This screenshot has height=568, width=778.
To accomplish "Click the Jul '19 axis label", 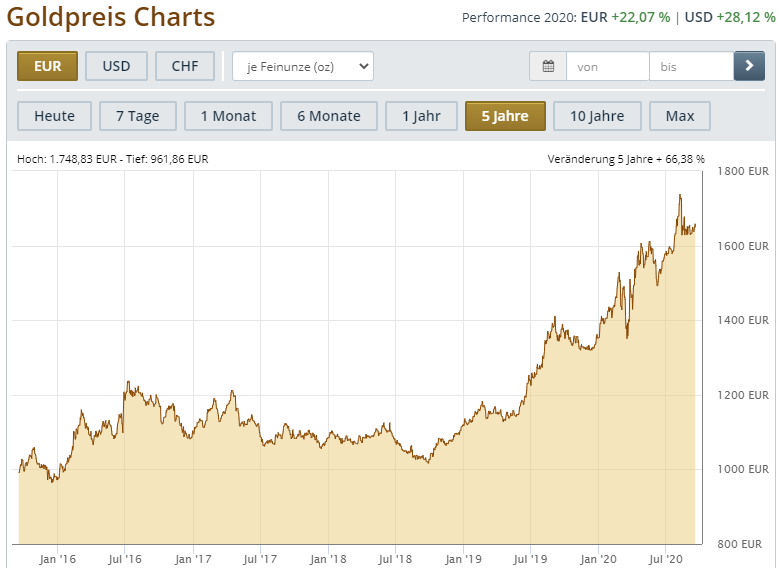I will [x=530, y=559].
